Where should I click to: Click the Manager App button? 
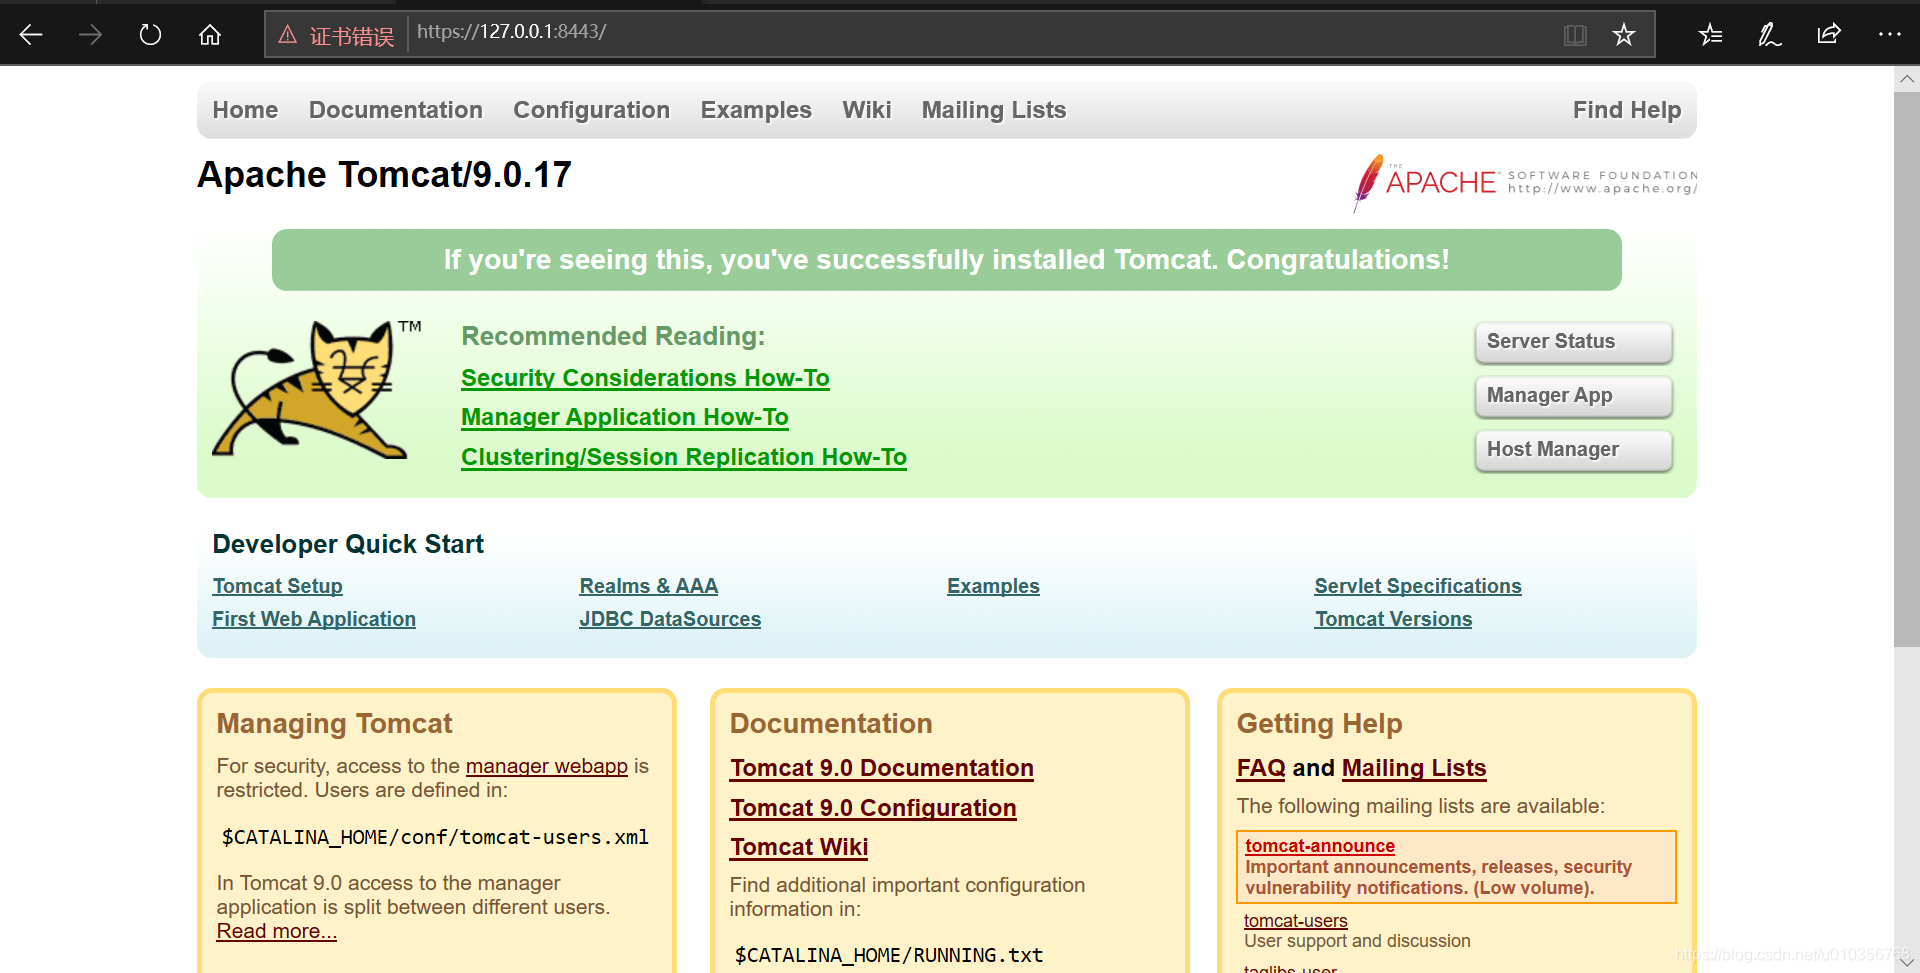(1574, 396)
